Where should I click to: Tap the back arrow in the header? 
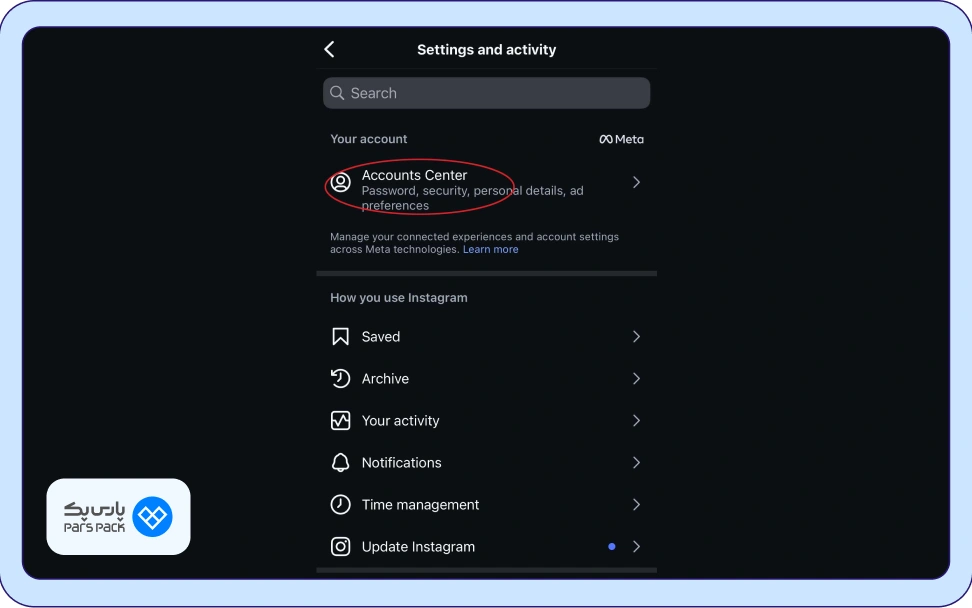330,50
